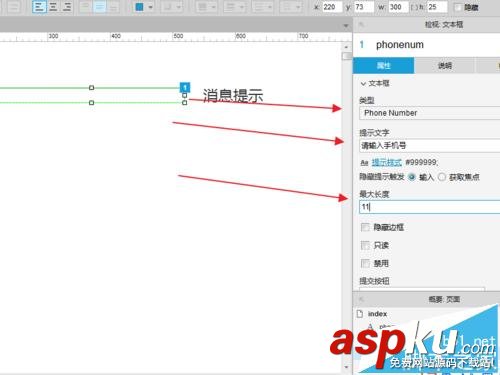500x375 pixels.
Task: Enable the 隐藏边框 checkbox
Action: [x=365, y=227]
